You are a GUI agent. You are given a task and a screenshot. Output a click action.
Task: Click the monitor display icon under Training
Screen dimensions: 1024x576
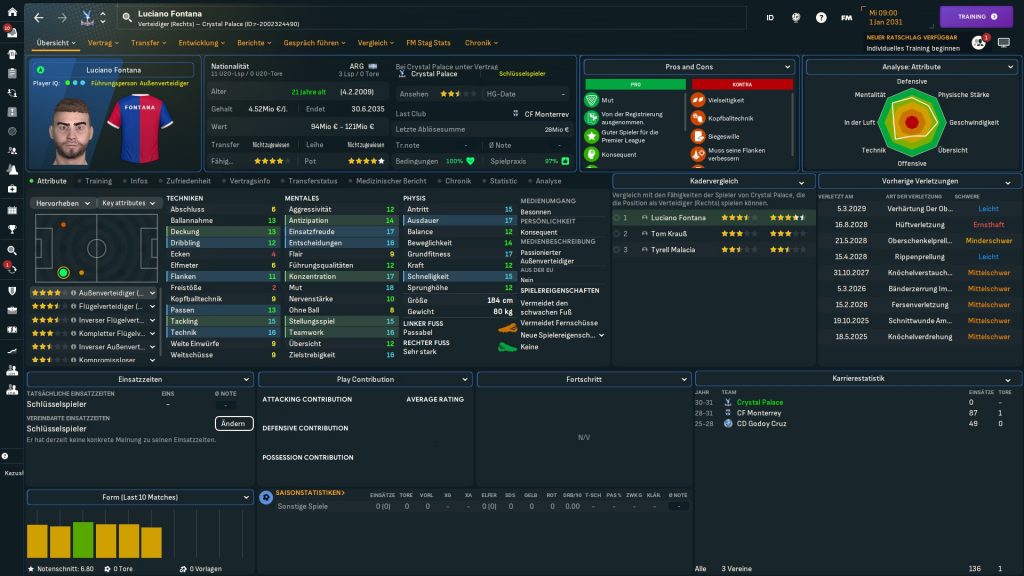click(x=1004, y=43)
